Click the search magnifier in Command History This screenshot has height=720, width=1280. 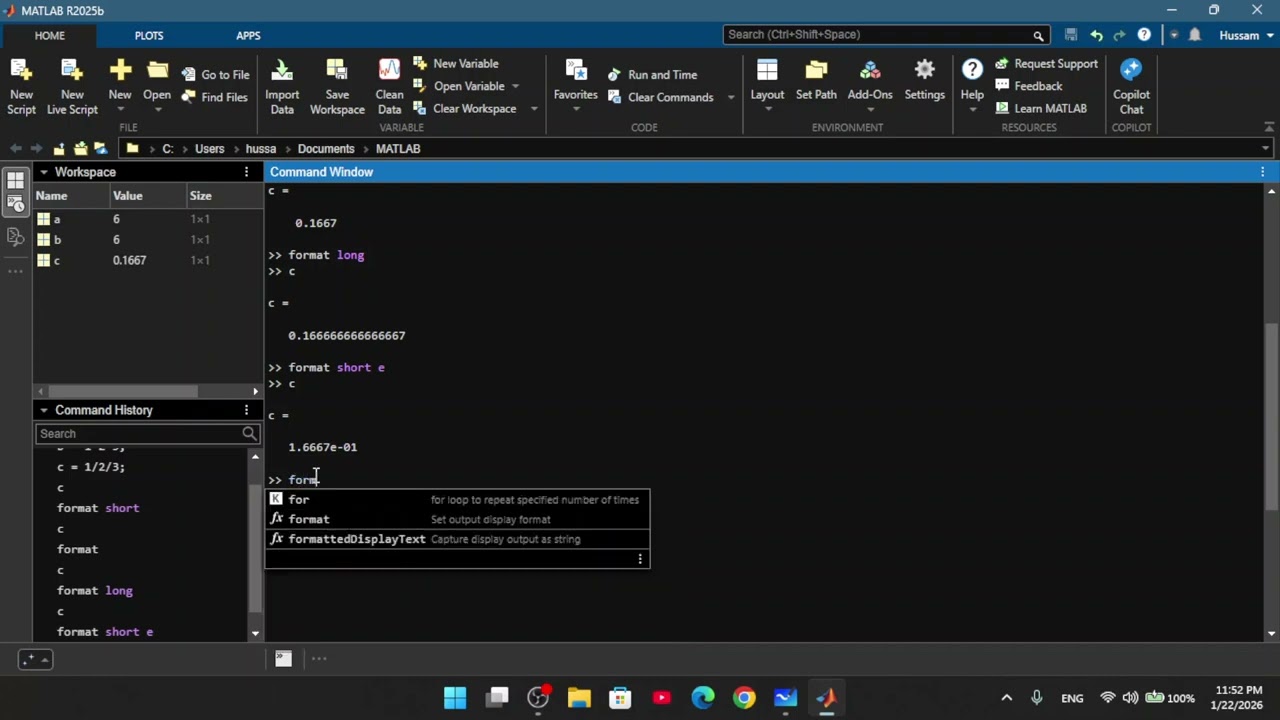(249, 433)
